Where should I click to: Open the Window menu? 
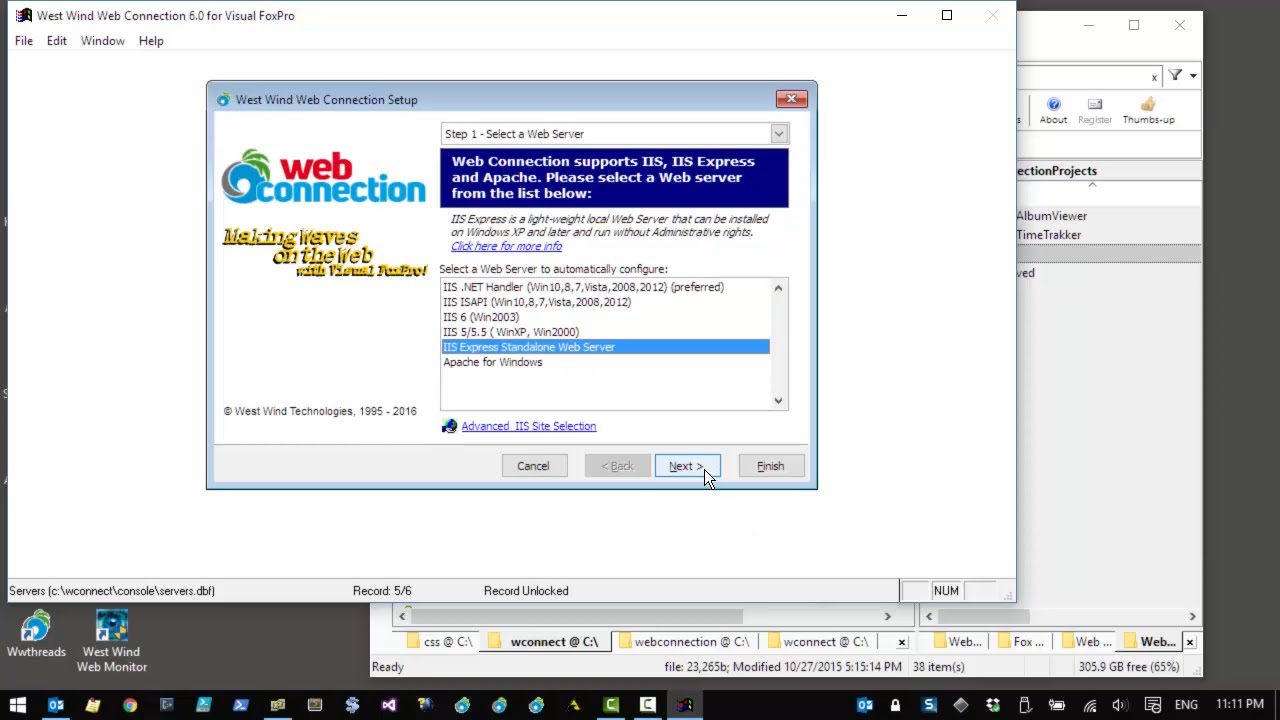[x=103, y=41]
